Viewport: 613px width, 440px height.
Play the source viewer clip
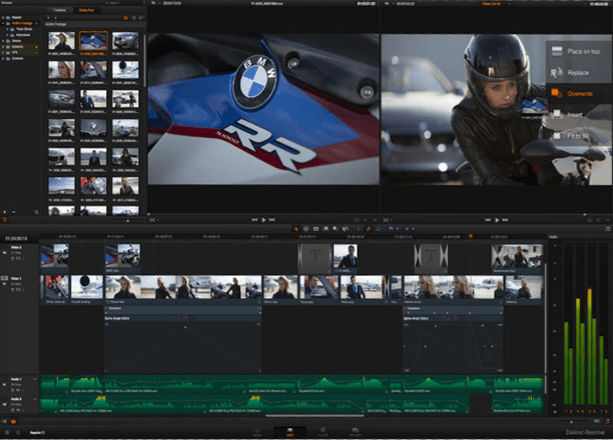tap(263, 220)
